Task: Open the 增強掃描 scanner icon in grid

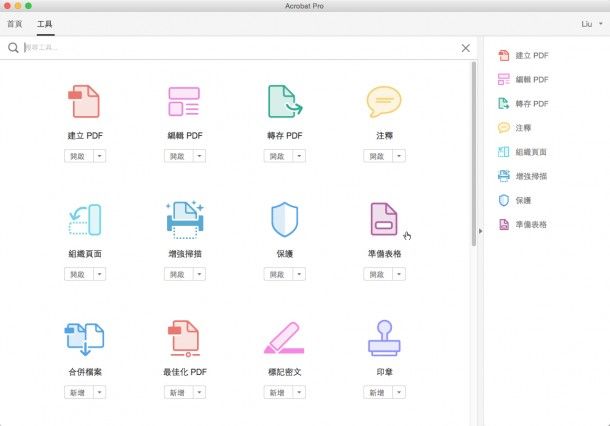Action: 184,220
